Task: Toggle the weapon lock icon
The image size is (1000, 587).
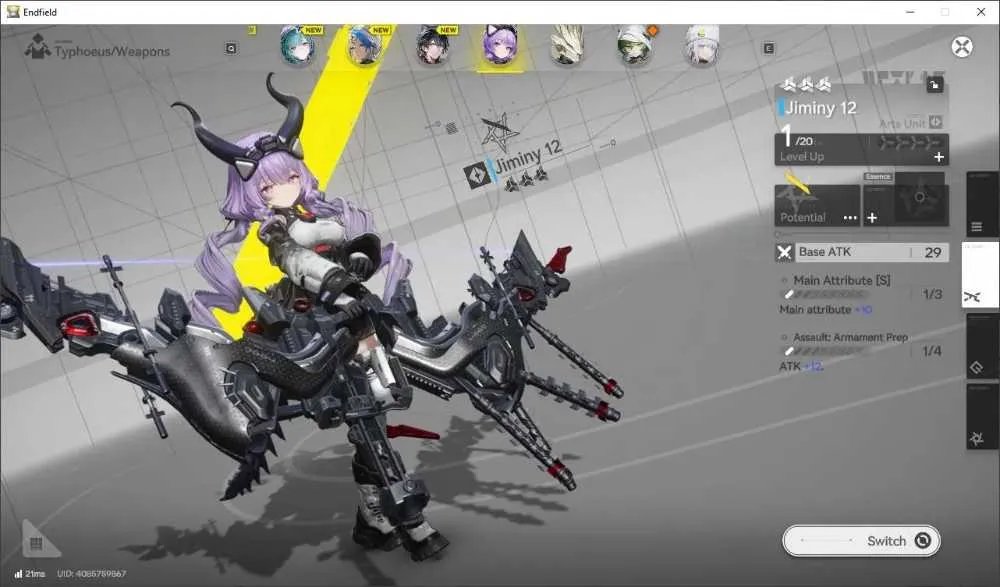Action: click(x=934, y=85)
